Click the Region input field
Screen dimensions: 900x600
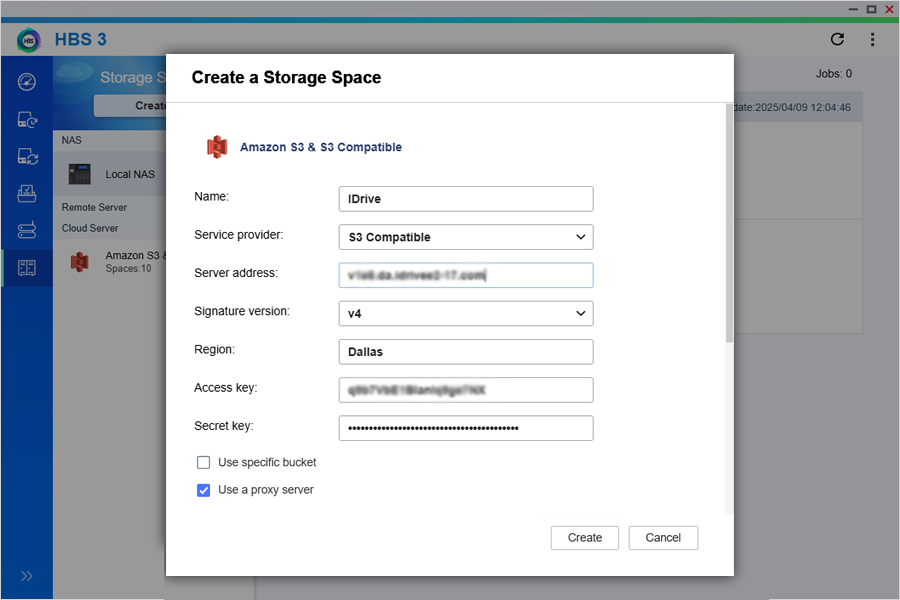click(x=466, y=352)
